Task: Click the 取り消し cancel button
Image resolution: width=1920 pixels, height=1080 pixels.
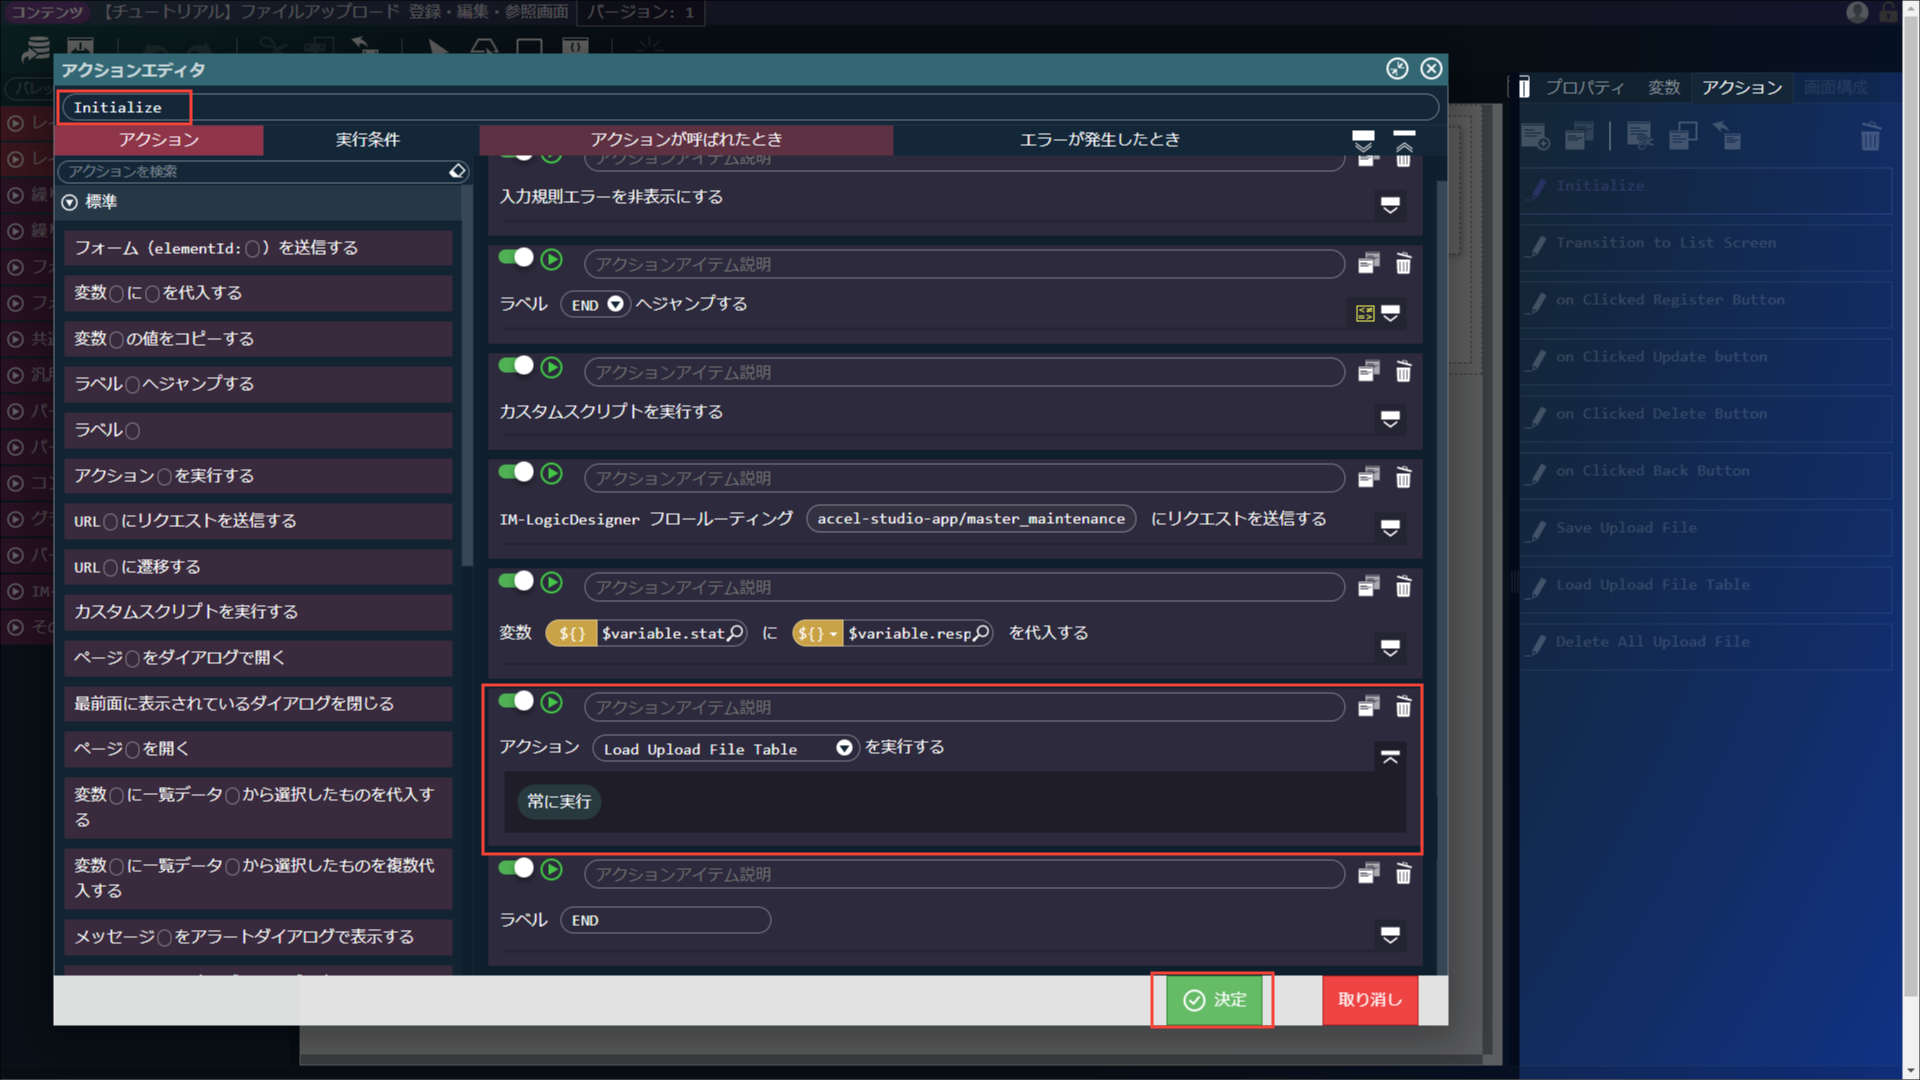Action: click(1370, 999)
